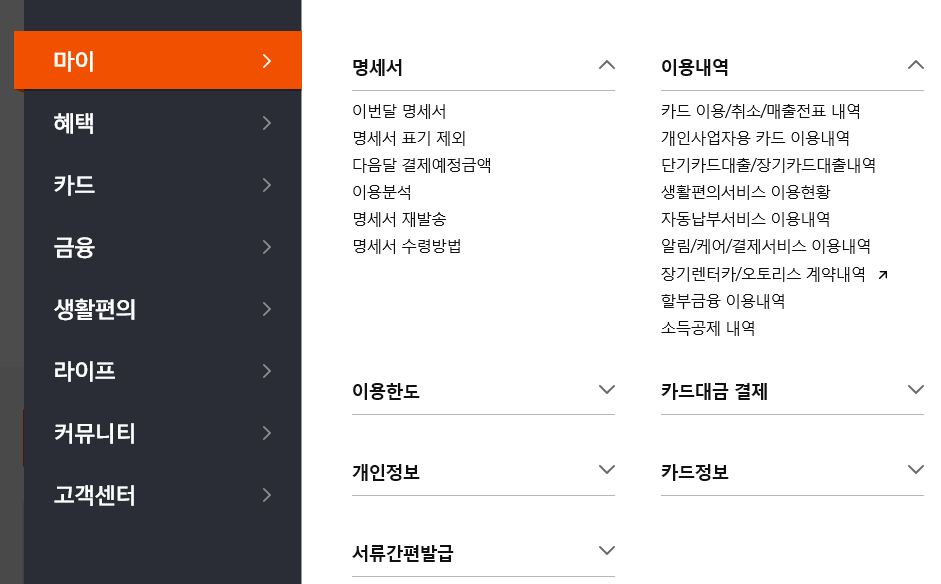The width and height of the screenshot is (941, 584).
Task: Open 다음달 결제예정금액 link
Action: 422,165
